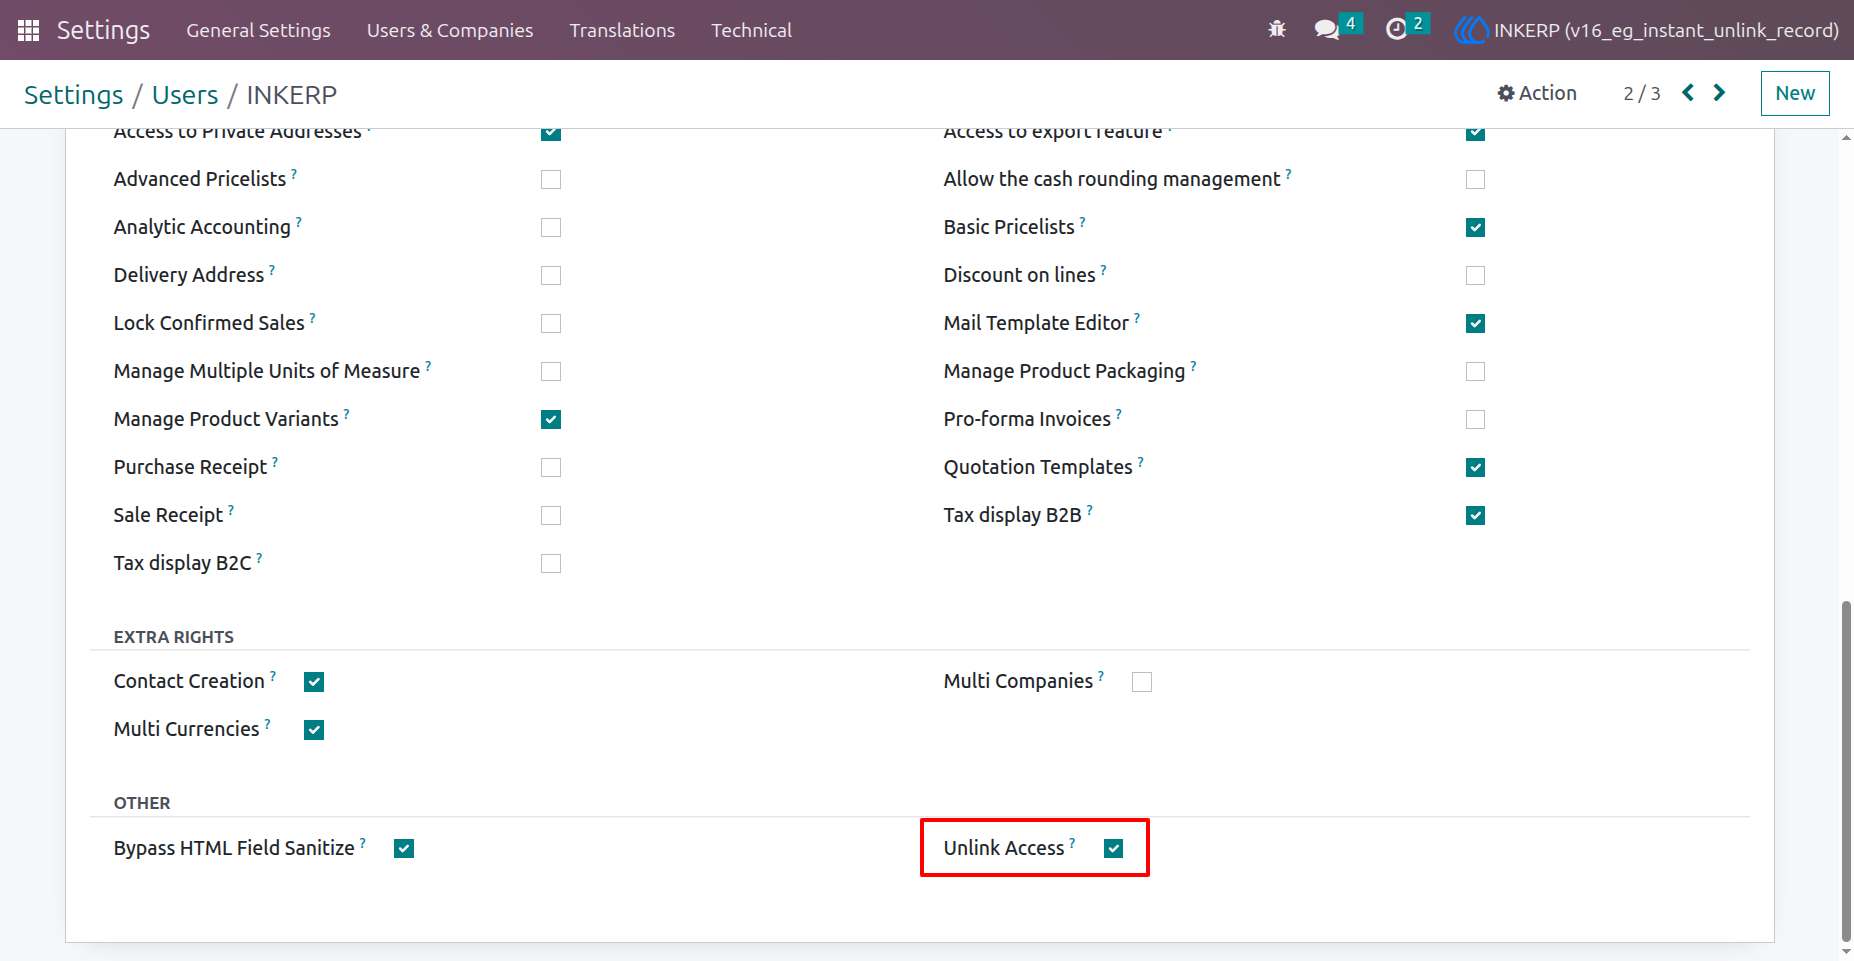Viewport: 1854px width, 961px height.
Task: Enable Lock Confirmed Sales checkbox
Action: point(551,324)
